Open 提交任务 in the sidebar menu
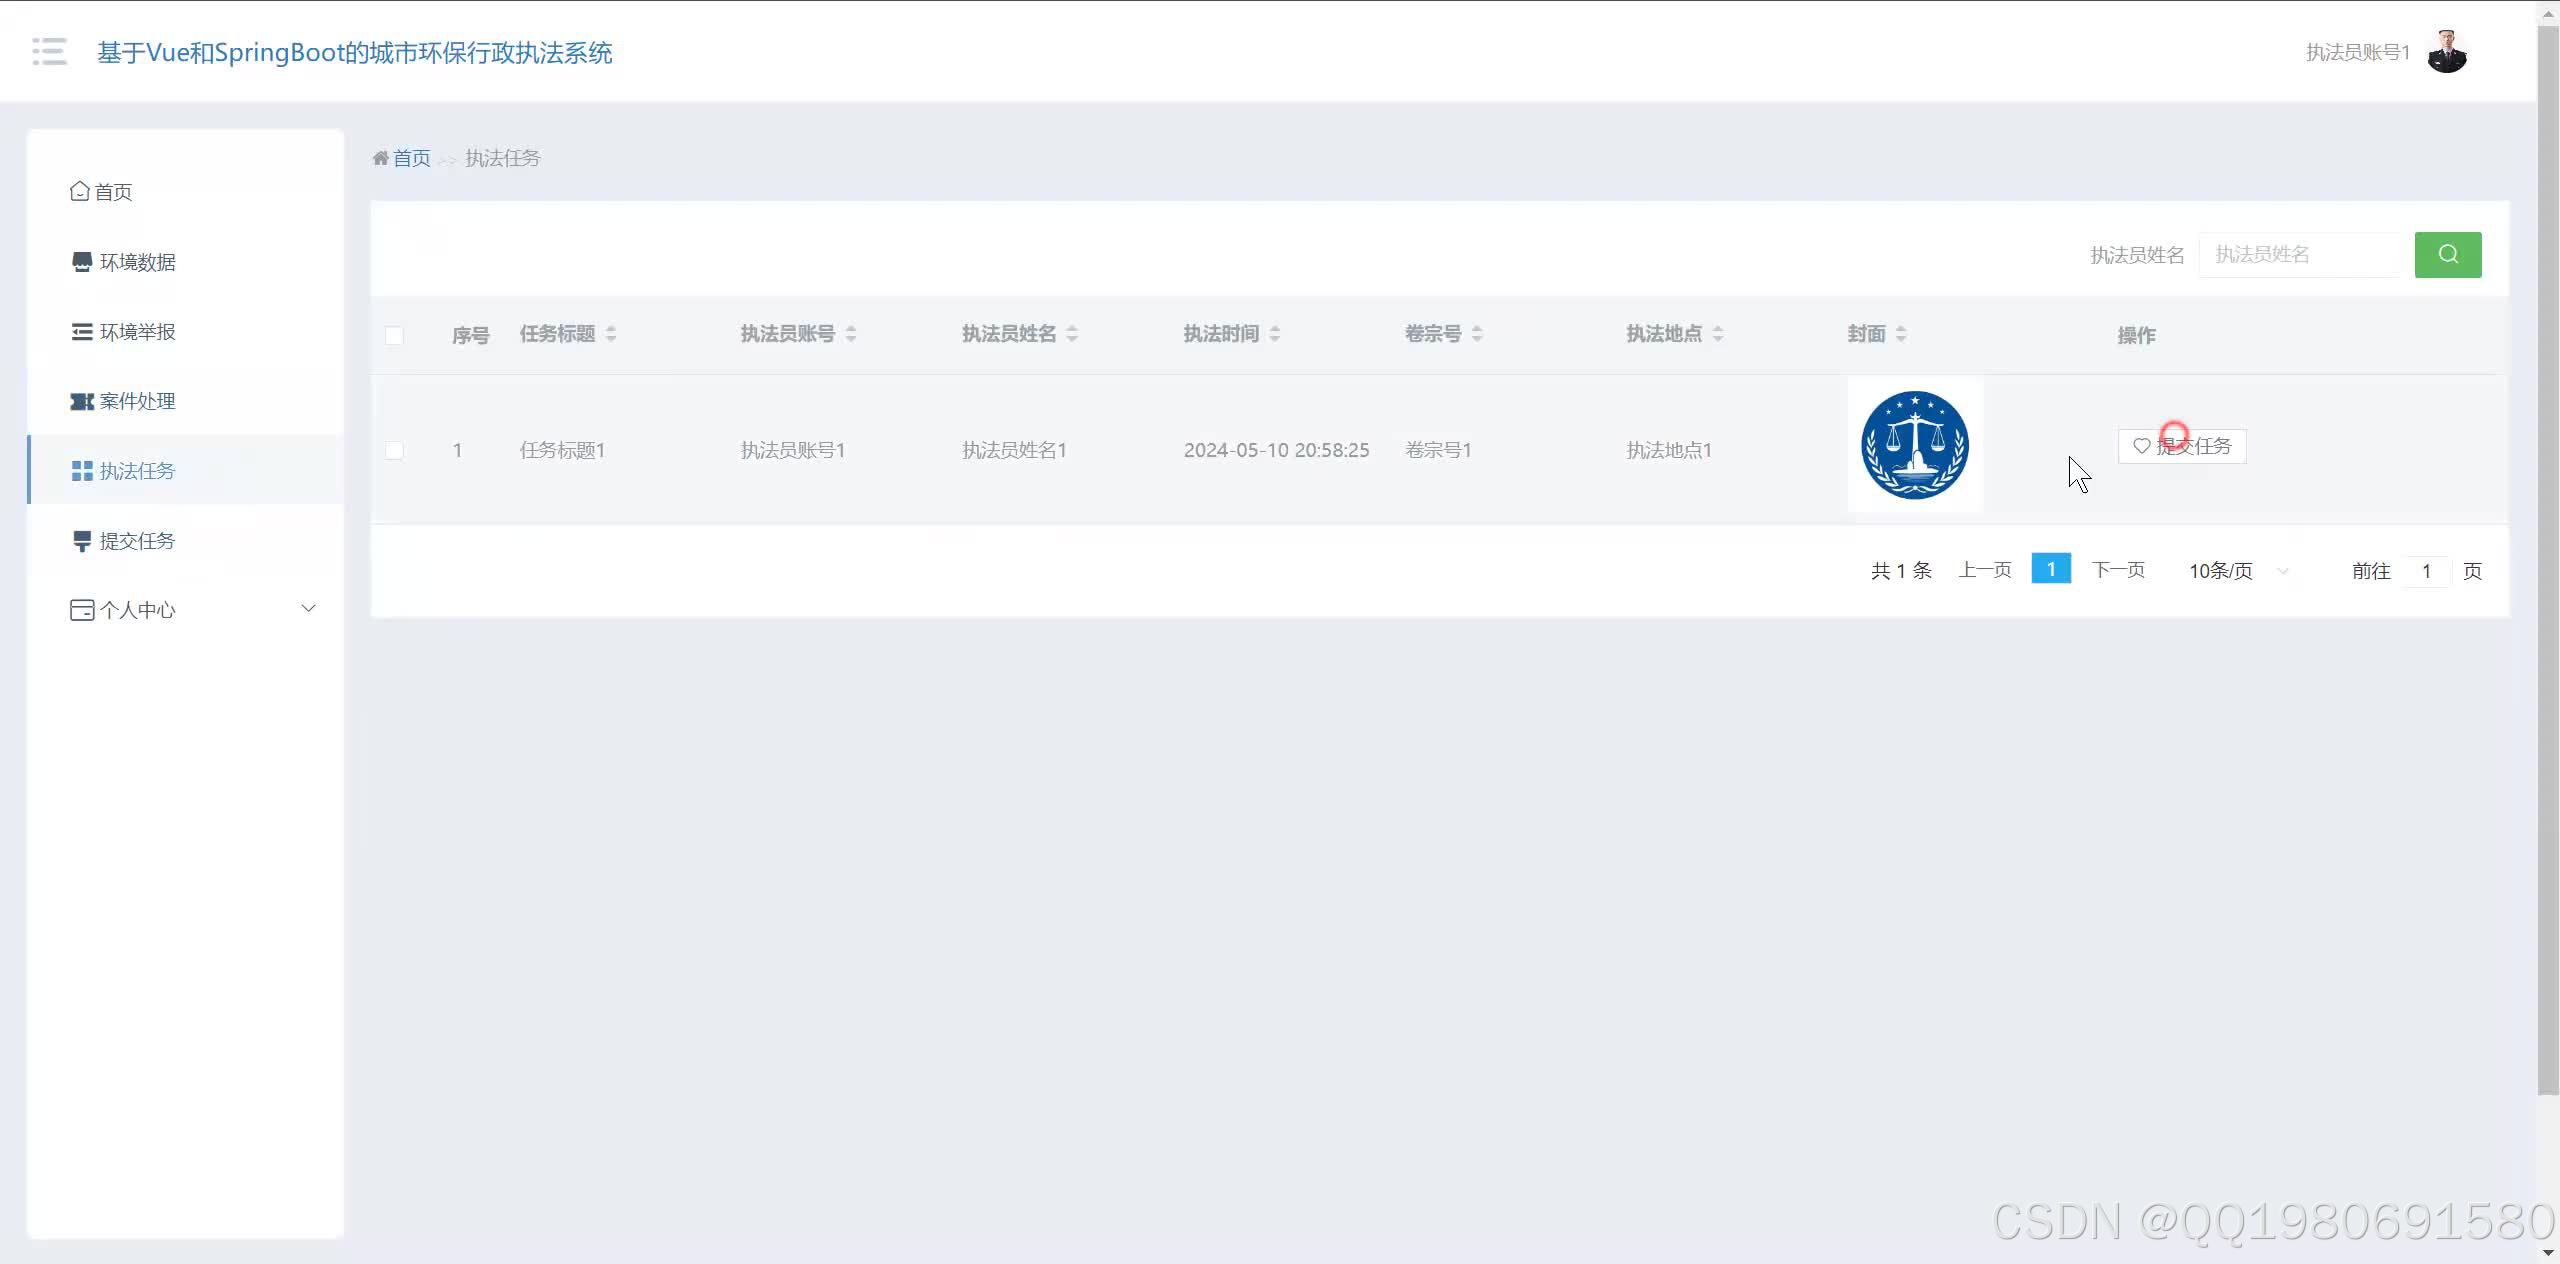 pos(137,541)
